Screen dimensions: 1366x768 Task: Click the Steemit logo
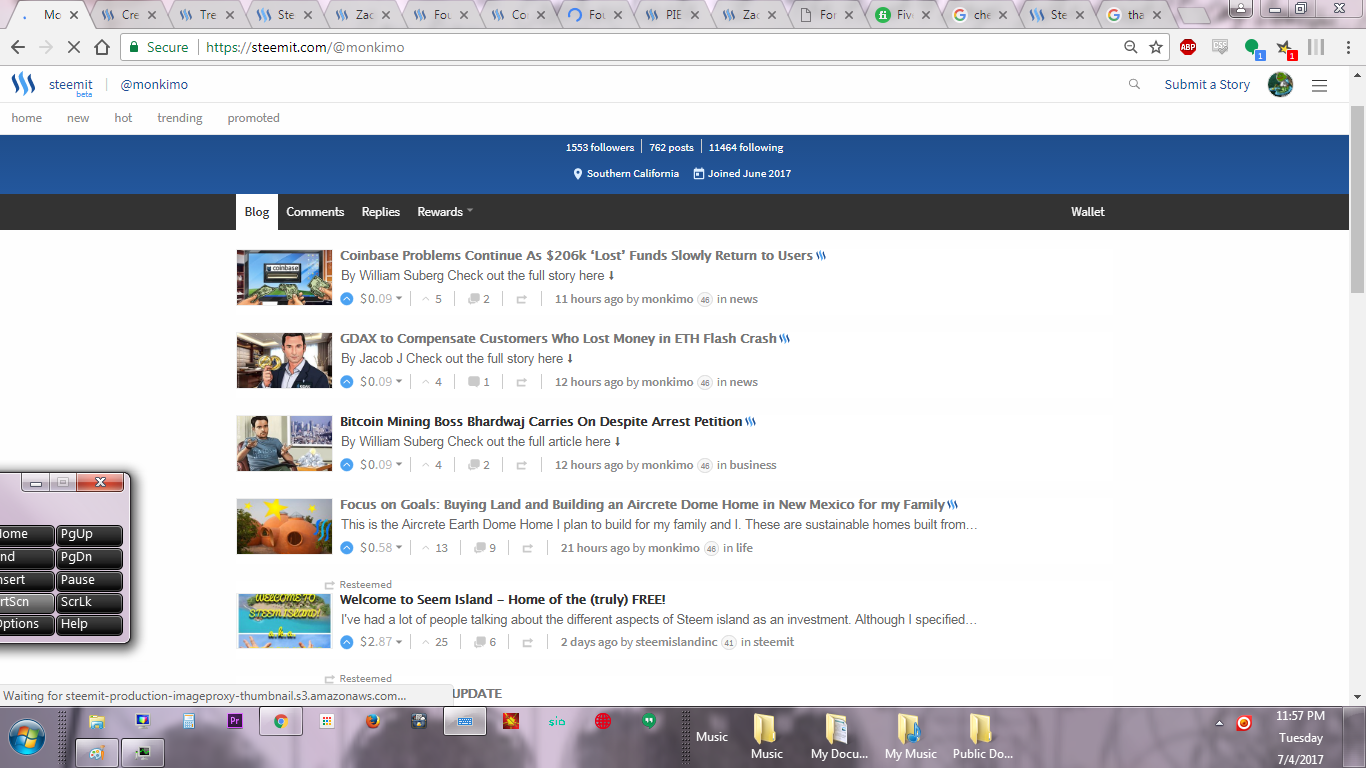tap(23, 84)
